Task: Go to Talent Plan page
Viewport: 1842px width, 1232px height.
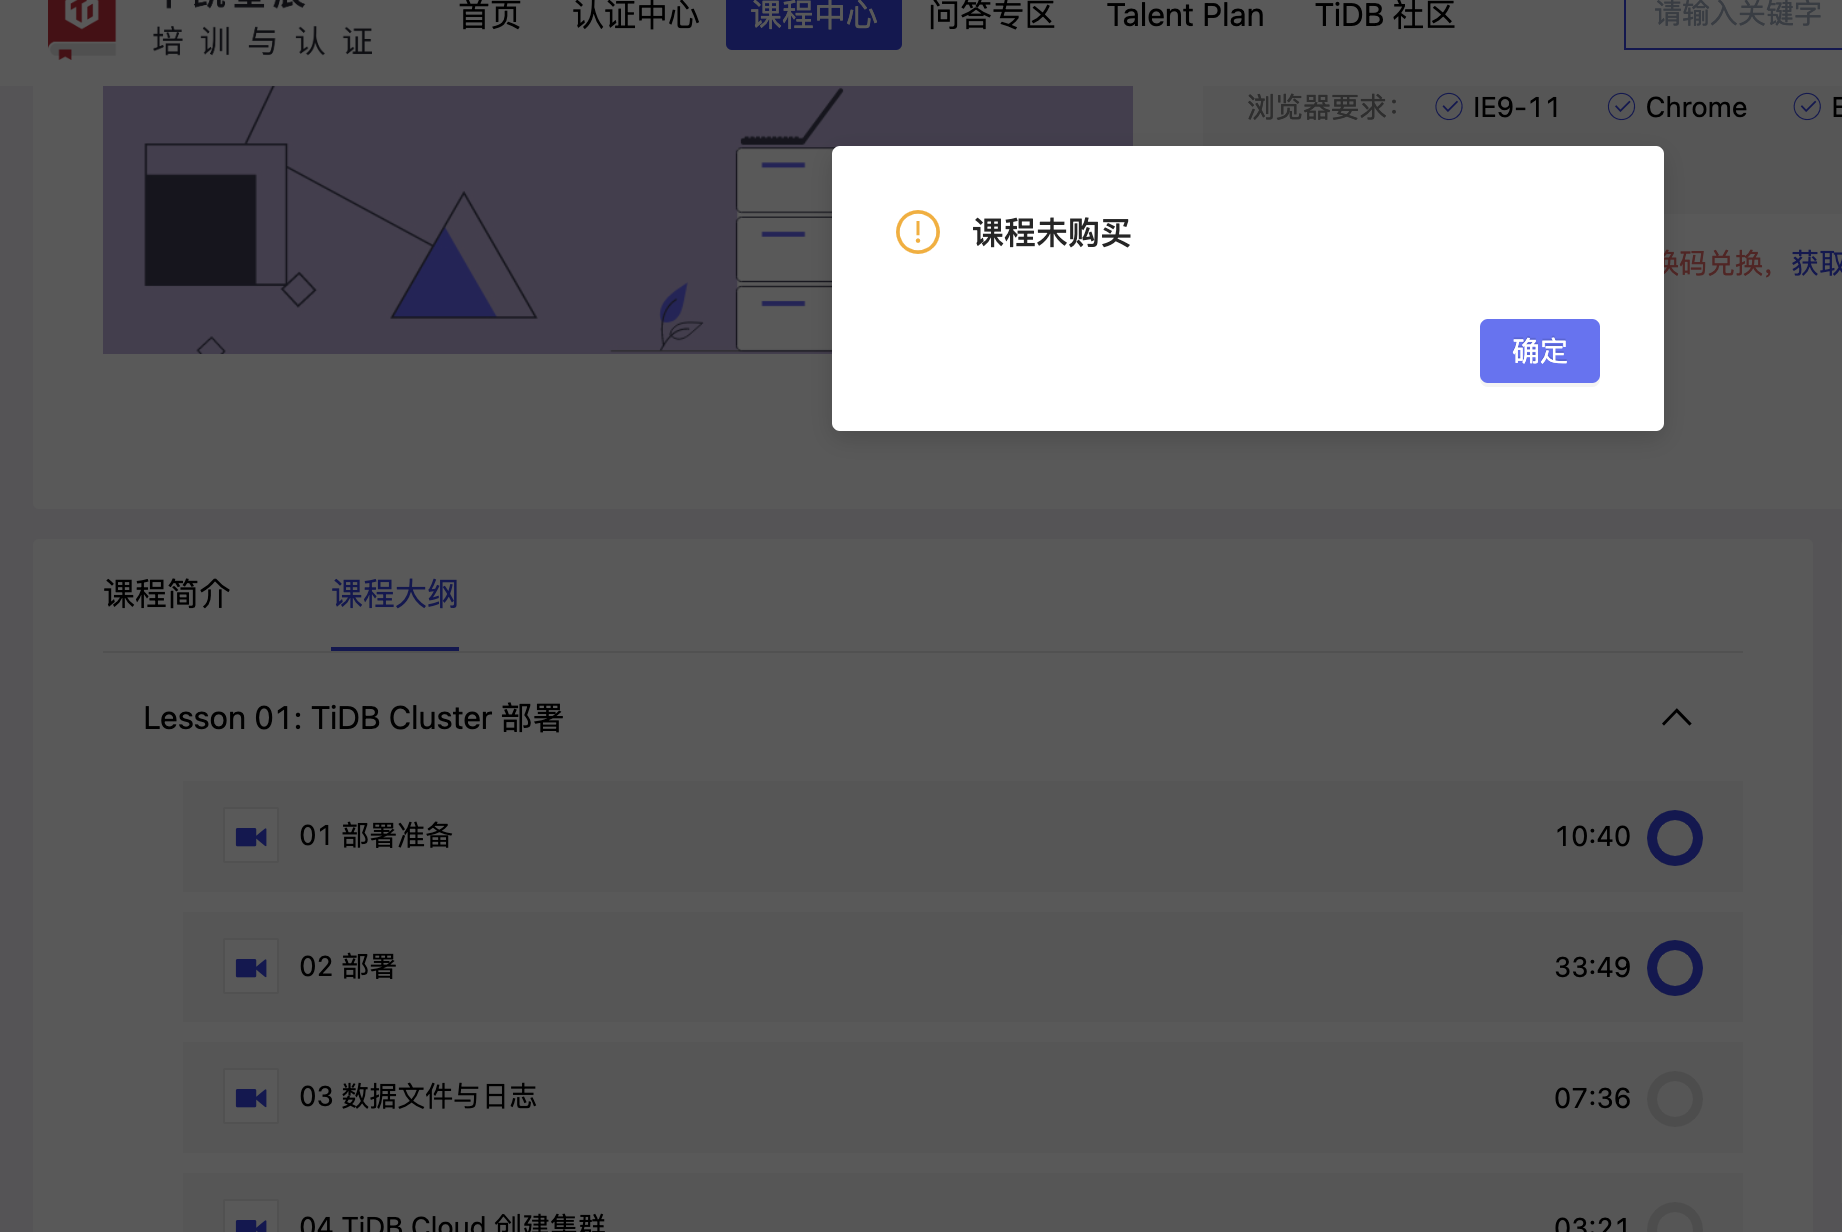Action: (x=1185, y=15)
